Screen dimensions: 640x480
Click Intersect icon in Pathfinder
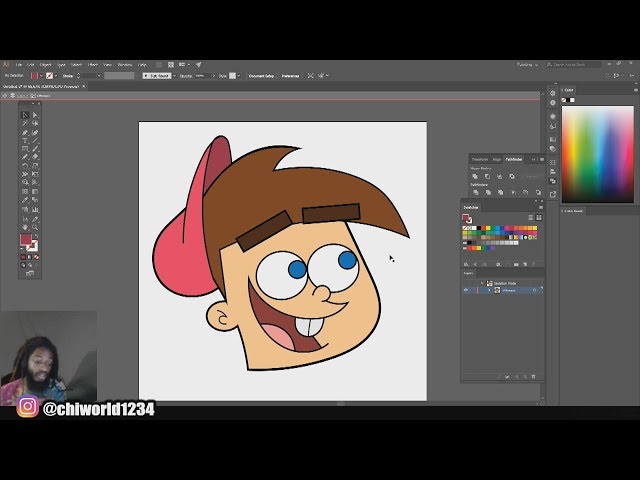[500, 176]
